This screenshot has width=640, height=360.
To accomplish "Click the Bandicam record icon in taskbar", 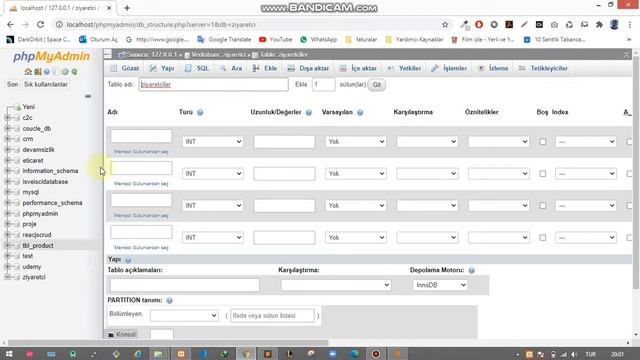I will [x=376, y=354].
